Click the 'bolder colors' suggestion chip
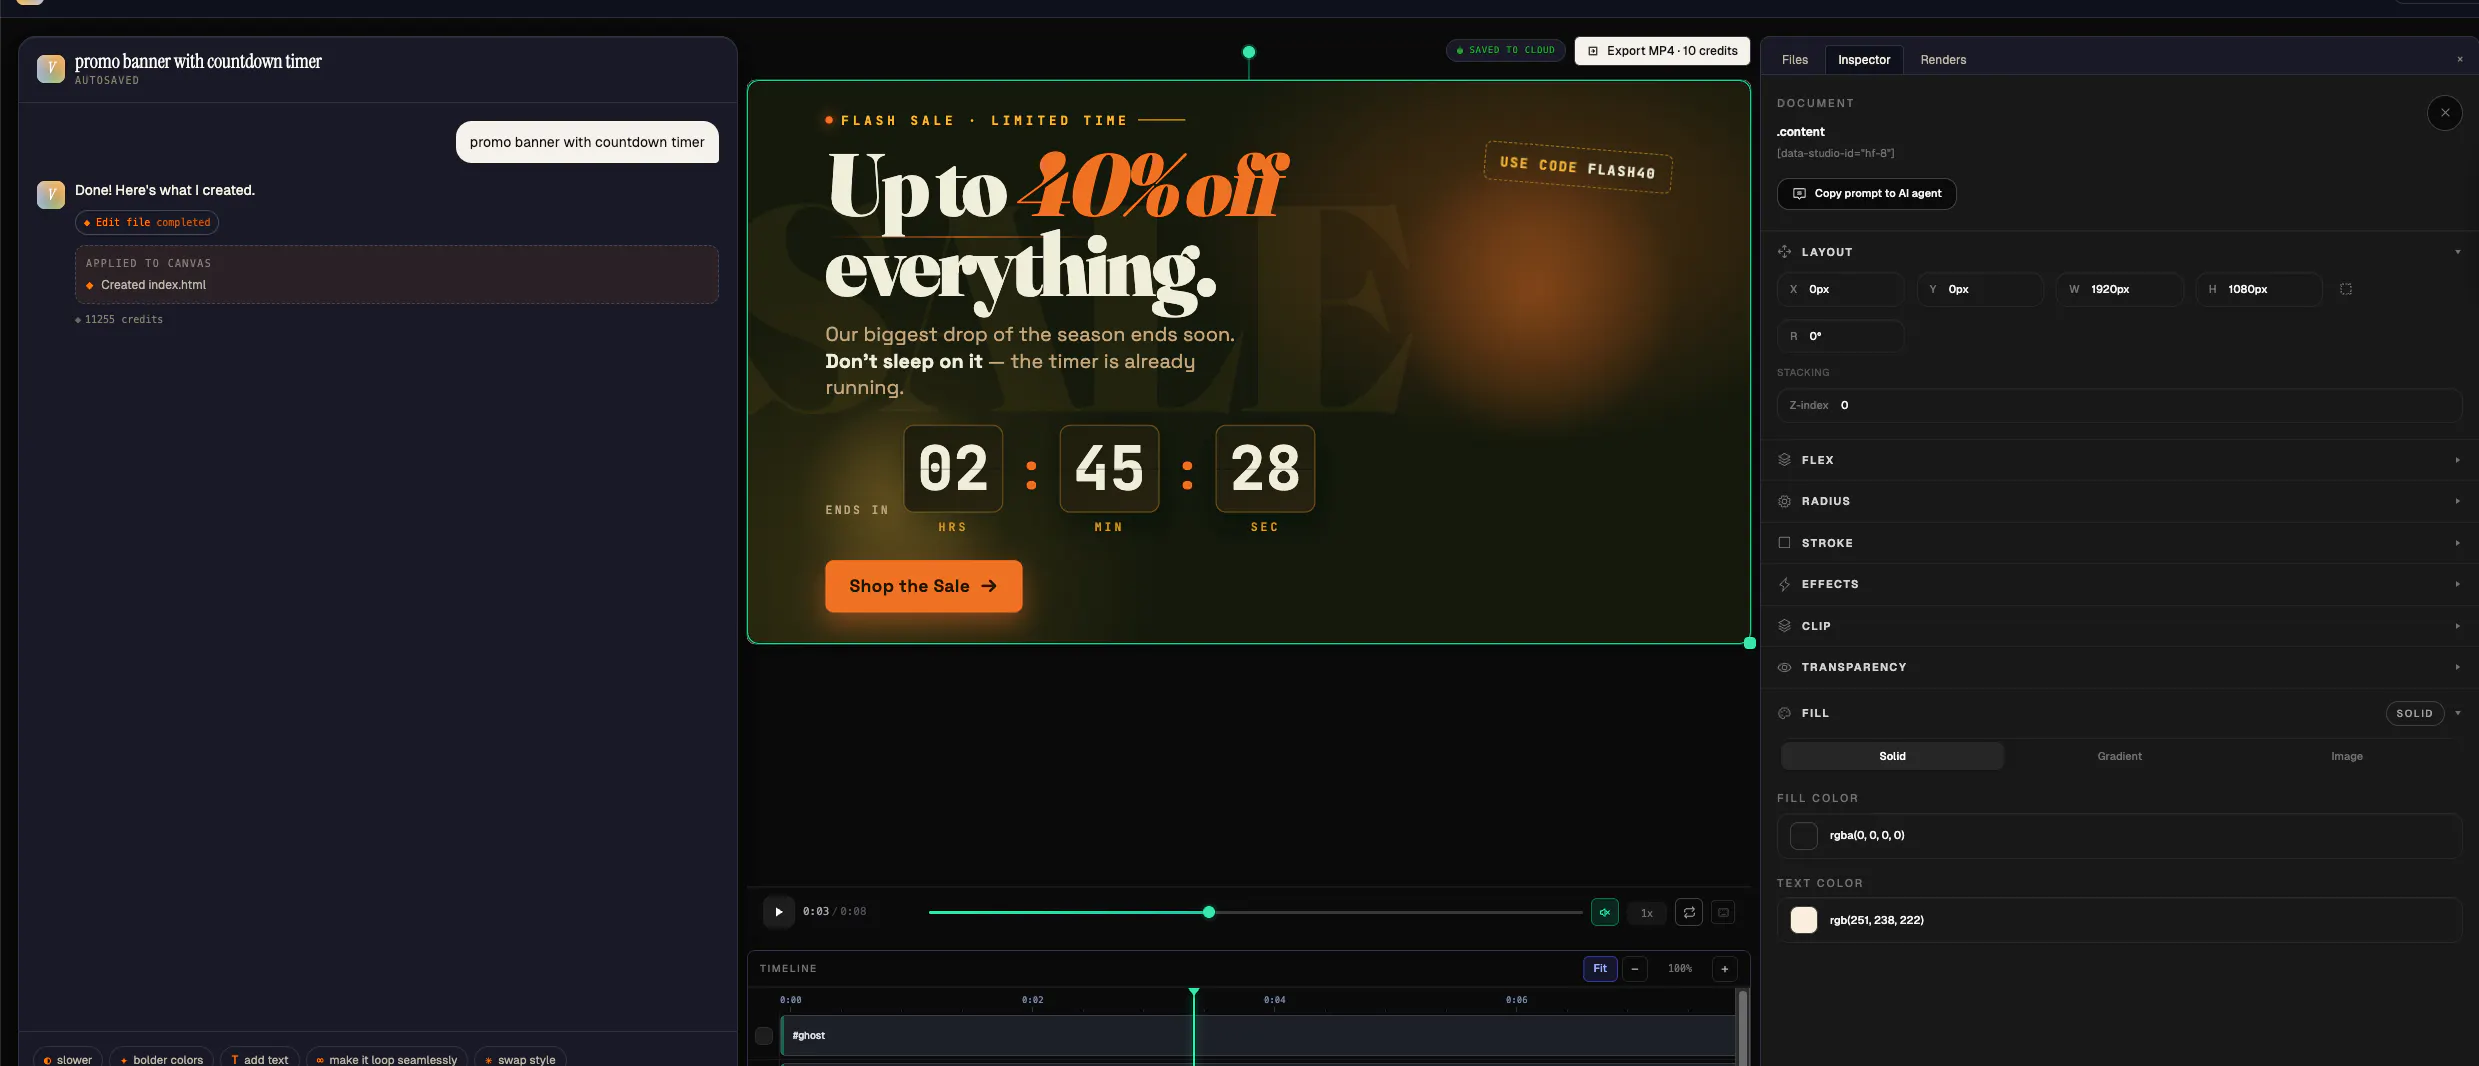Image resolution: width=2479 pixels, height=1066 pixels. click(161, 1059)
